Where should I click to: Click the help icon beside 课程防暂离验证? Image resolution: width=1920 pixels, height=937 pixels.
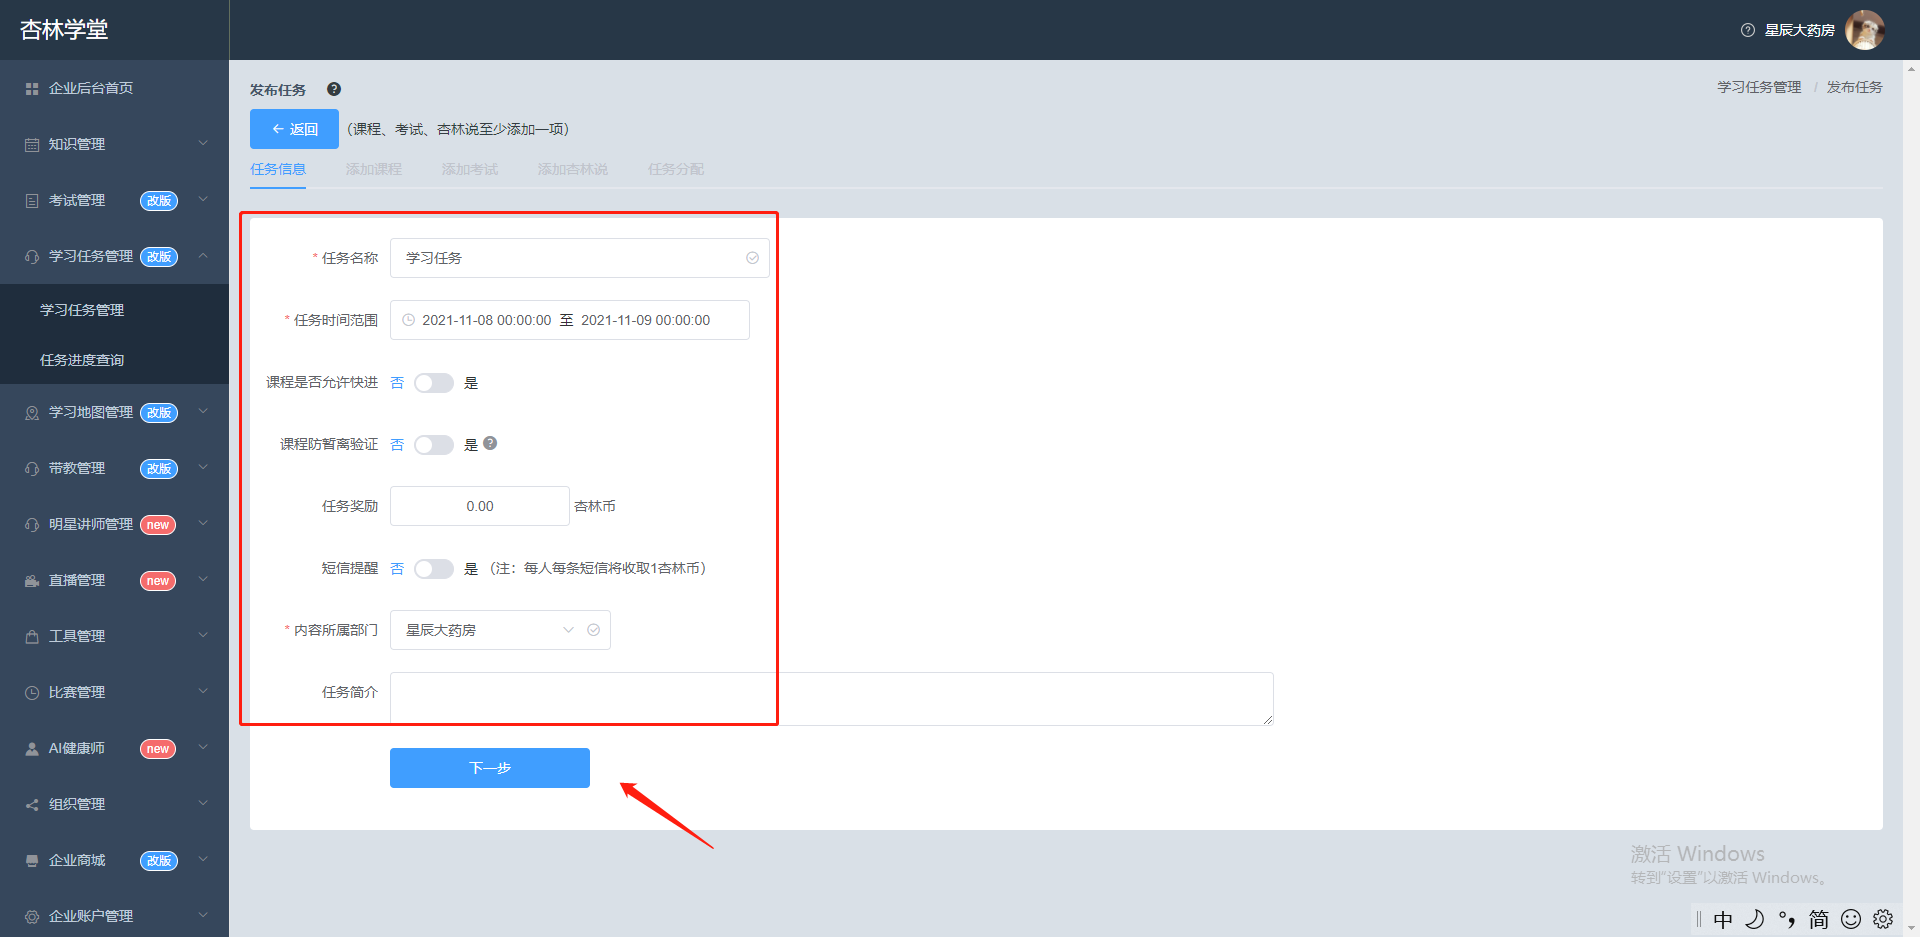[x=490, y=443]
